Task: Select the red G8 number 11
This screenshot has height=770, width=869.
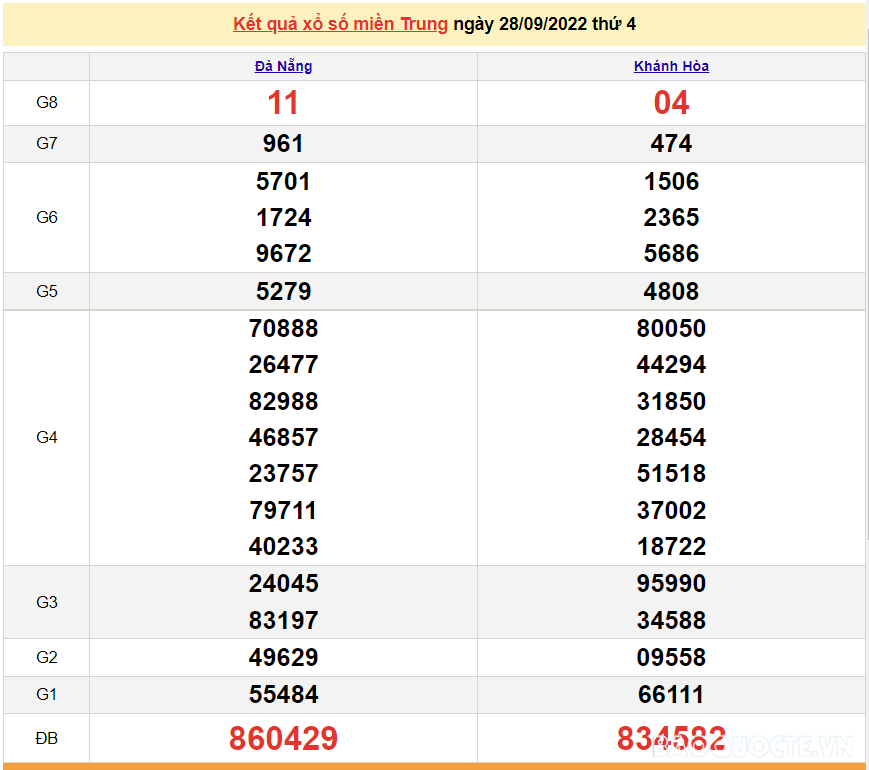Action: (283, 103)
